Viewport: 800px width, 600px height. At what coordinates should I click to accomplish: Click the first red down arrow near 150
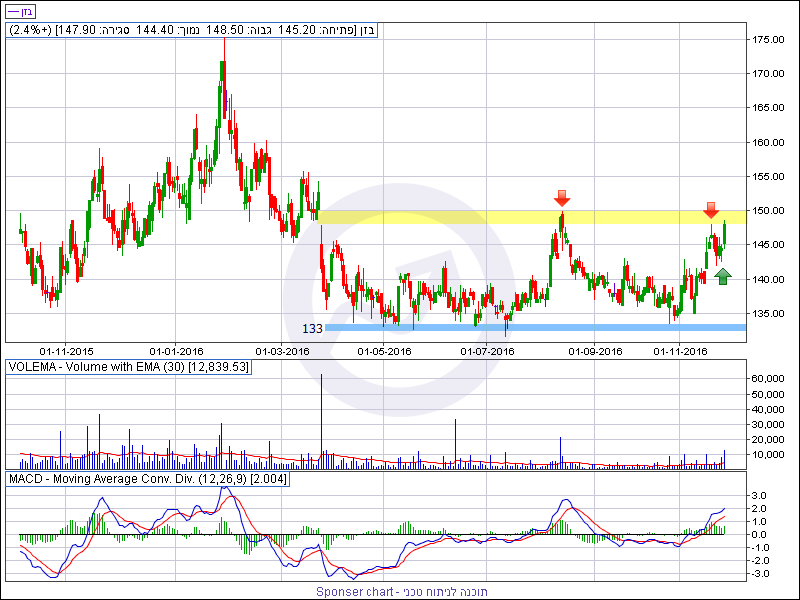(562, 198)
